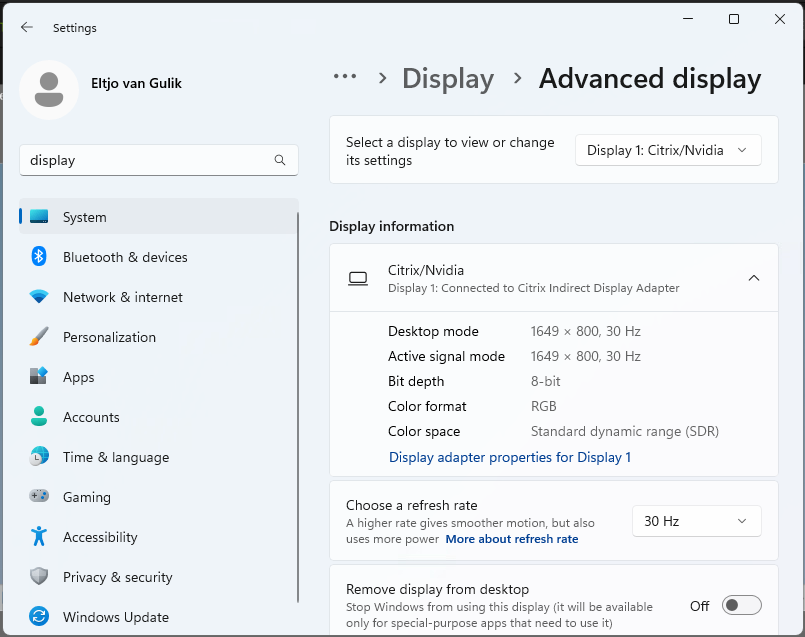Collapse the Citrix/Nvidia display information section
The height and width of the screenshot is (637, 805).
point(754,278)
